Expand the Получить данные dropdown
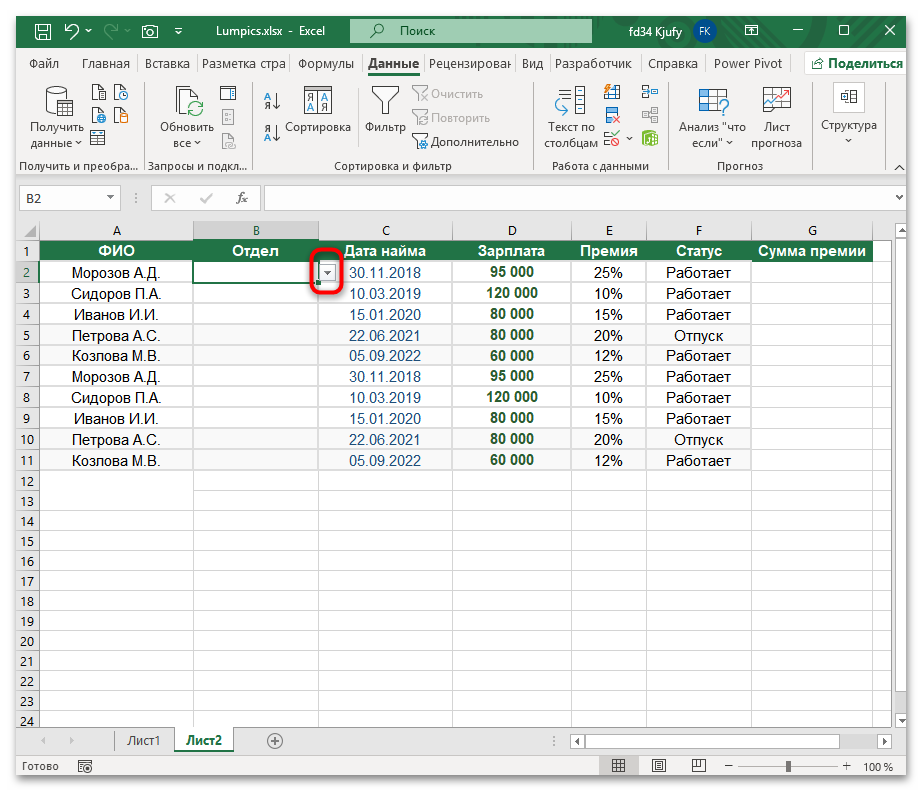This screenshot has height=791, width=922. 57,142
